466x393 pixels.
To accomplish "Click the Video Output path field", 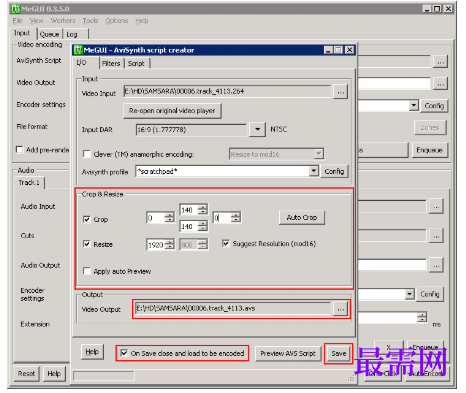I will tap(233, 308).
